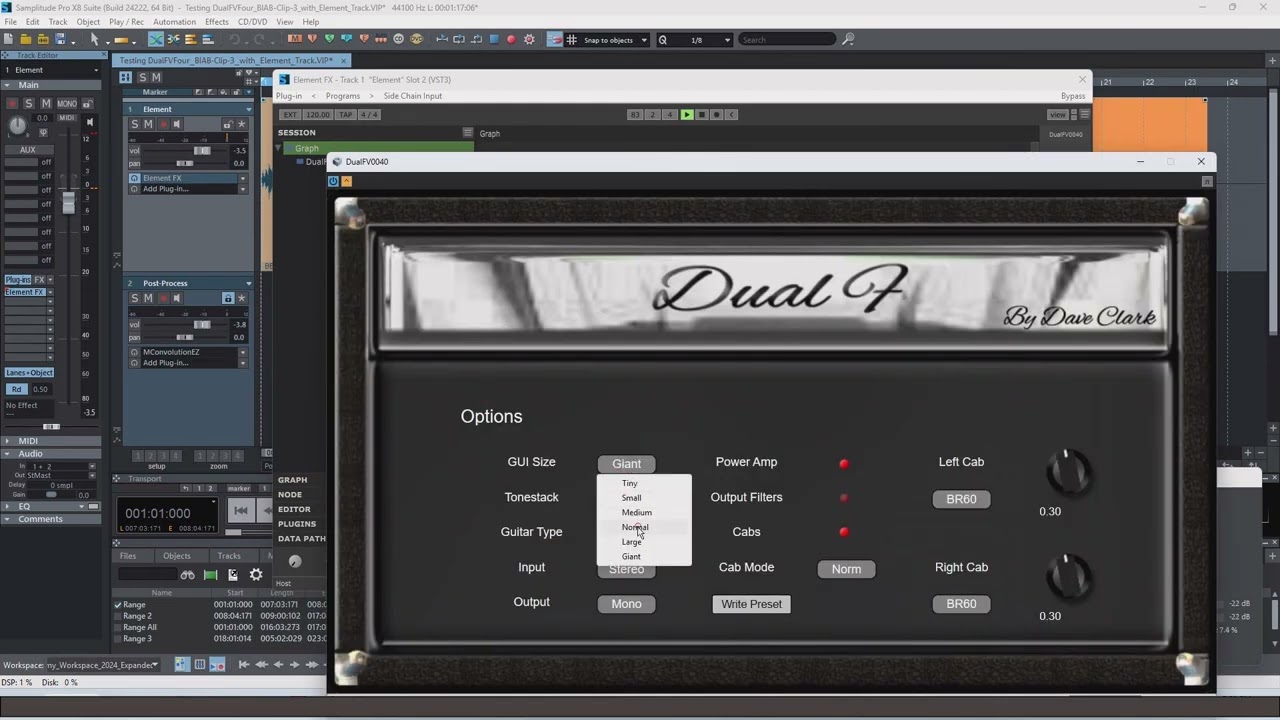
Task: Click the CD disc icon in toolbar
Action: click(x=398, y=40)
